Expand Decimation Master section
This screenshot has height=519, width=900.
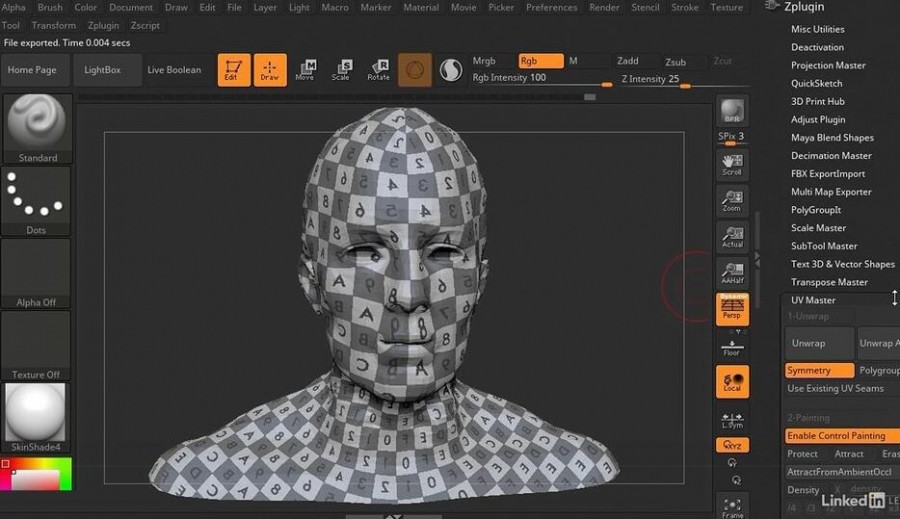point(831,156)
